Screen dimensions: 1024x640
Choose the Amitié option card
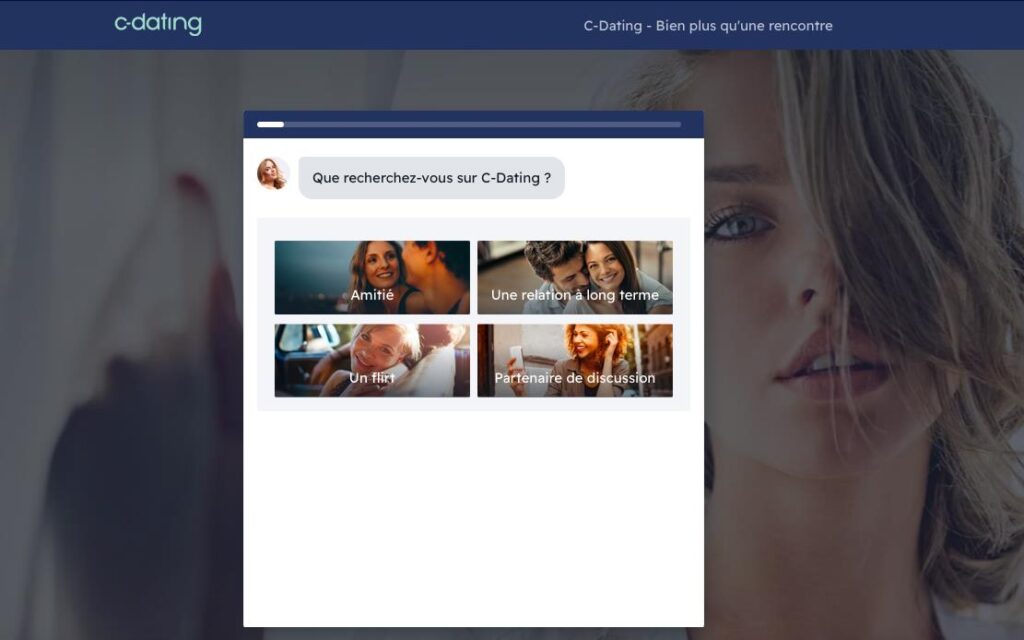point(372,278)
